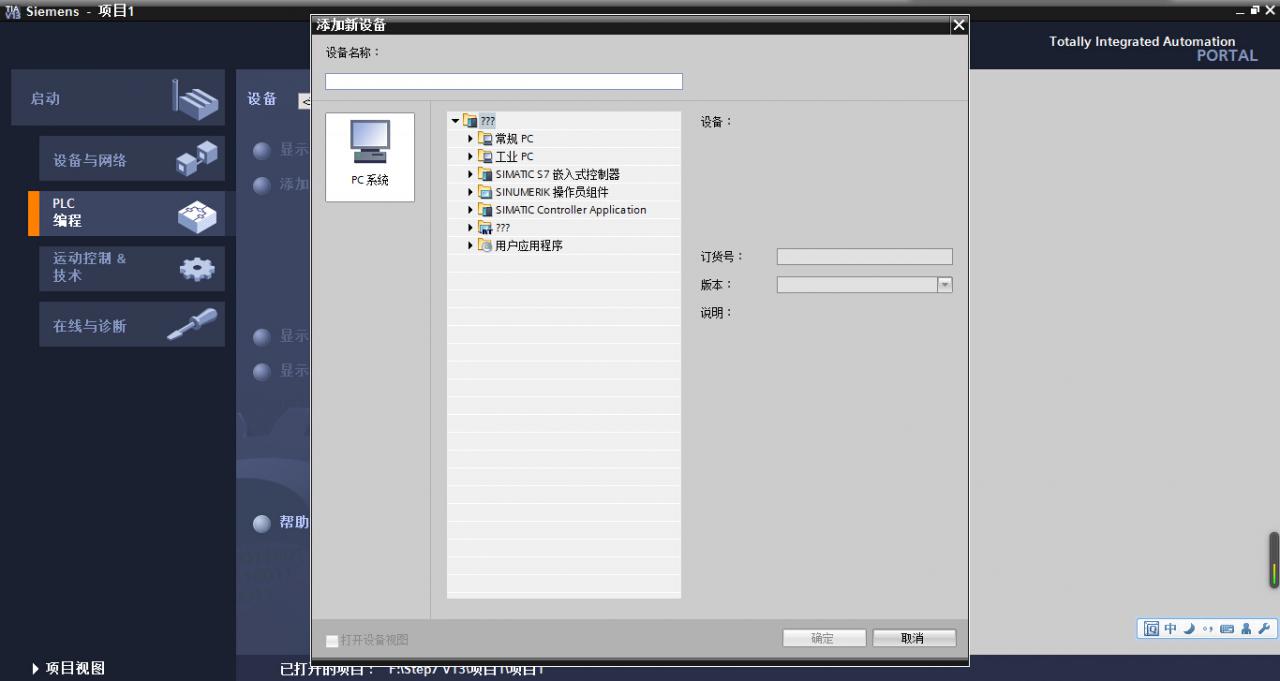1280x681 pixels.
Task: Expand SINUMERIK 操作员组件 node arrow
Action: pos(471,192)
